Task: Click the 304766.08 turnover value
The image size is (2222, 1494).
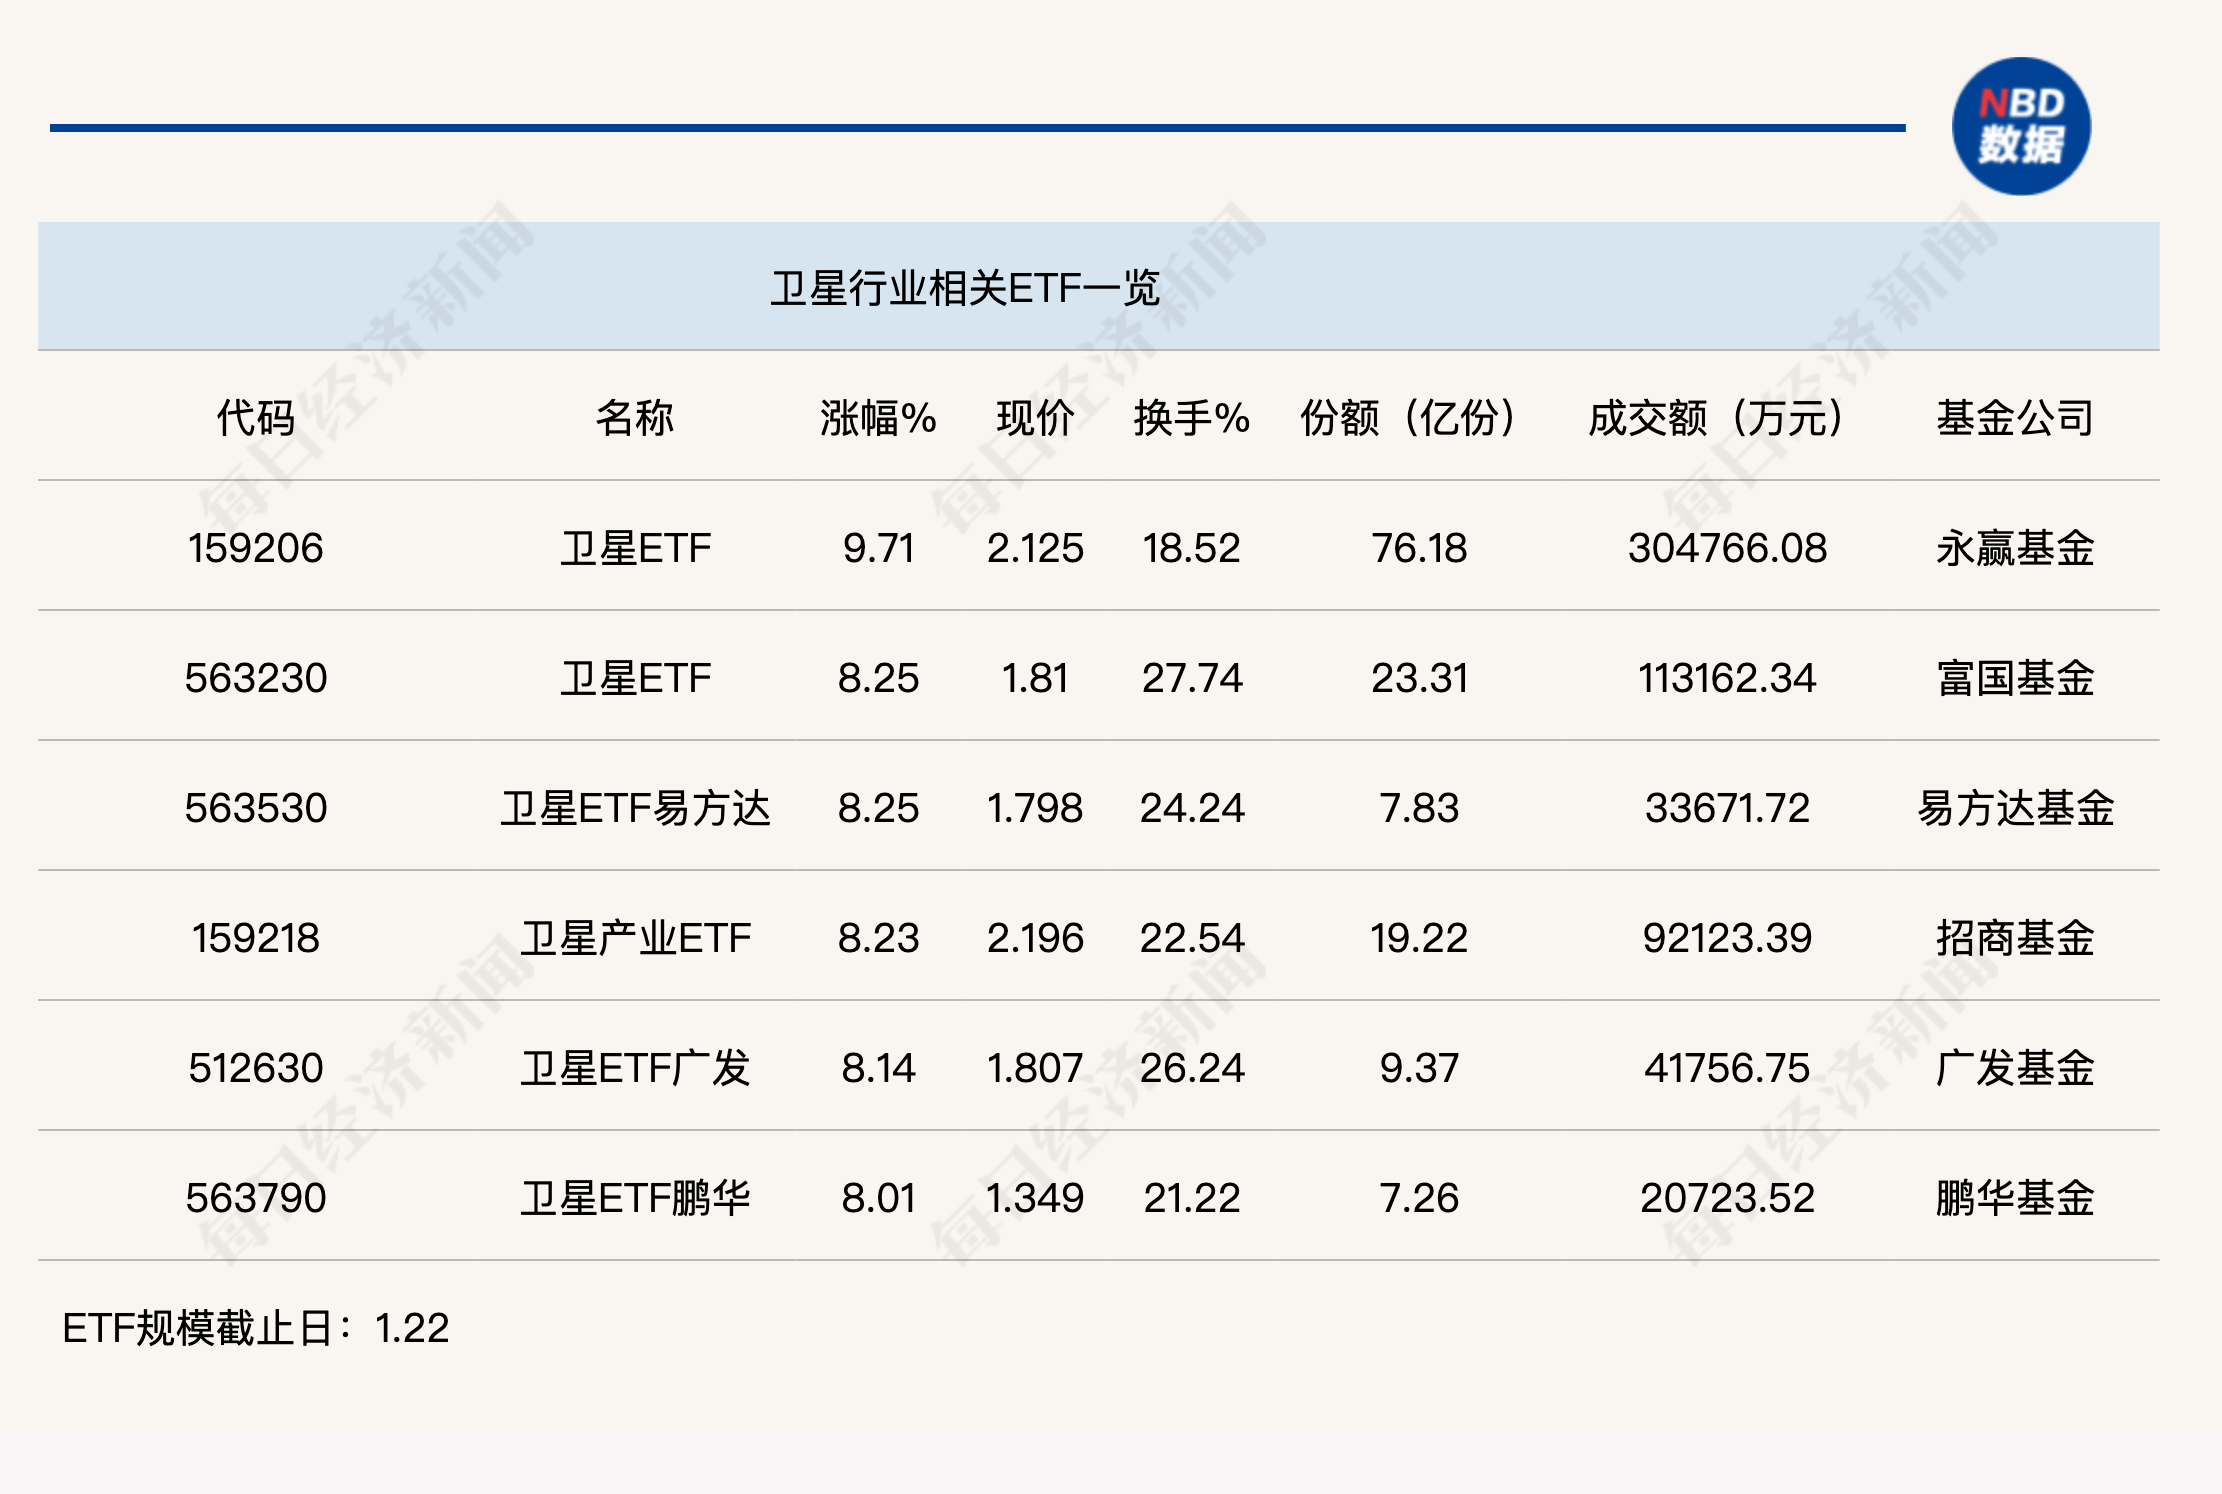Action: (x=1727, y=548)
